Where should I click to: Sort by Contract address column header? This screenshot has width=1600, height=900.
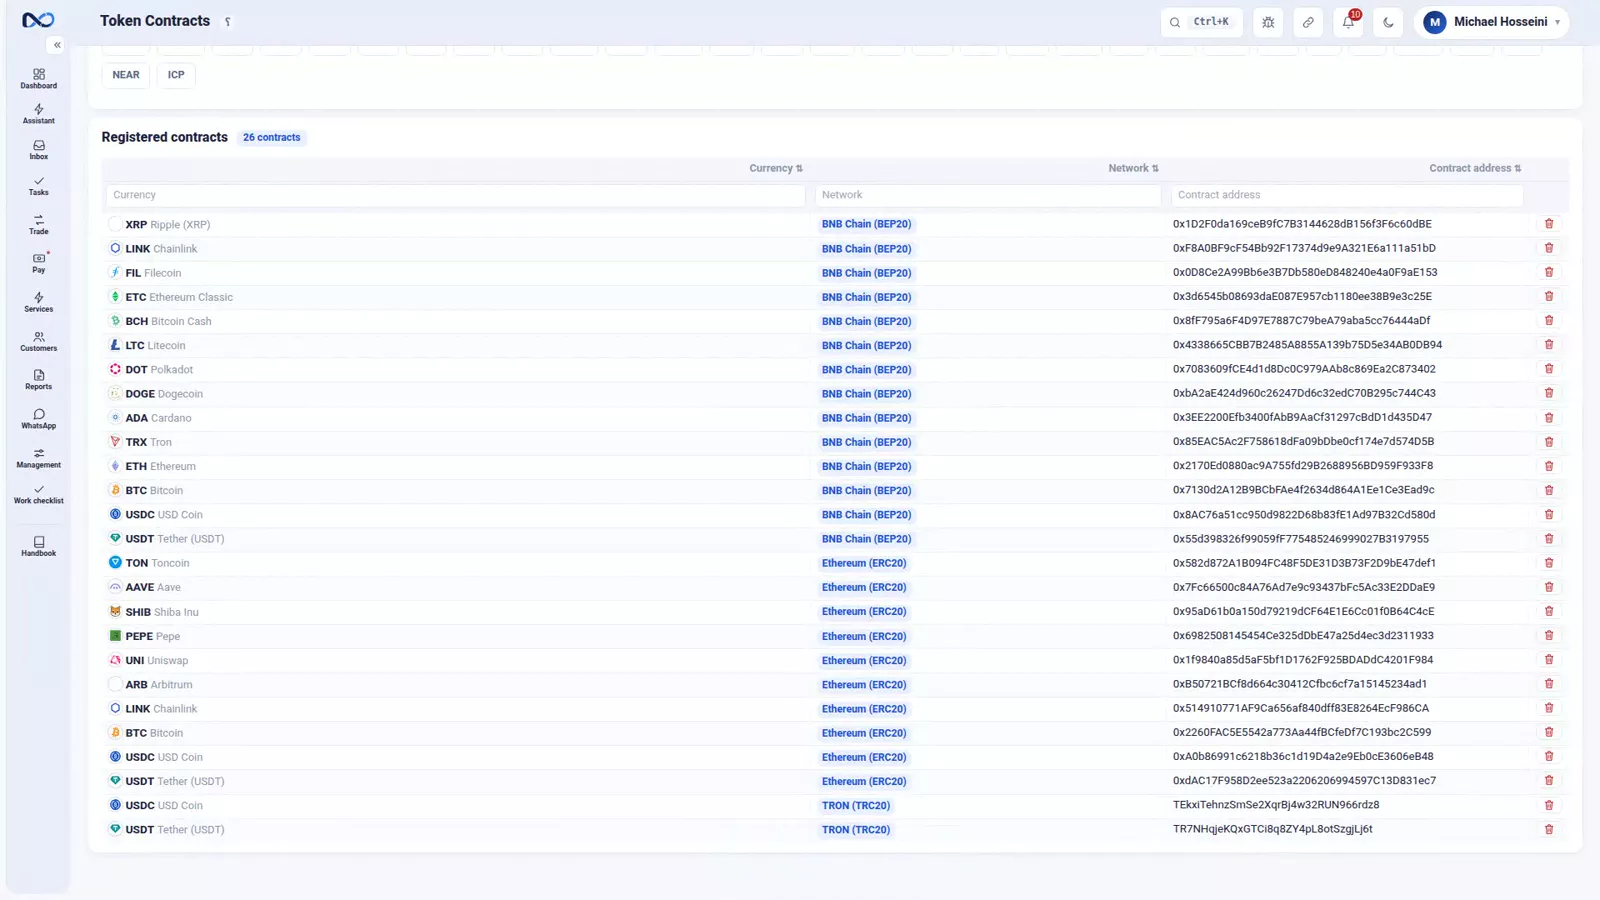1475,168
